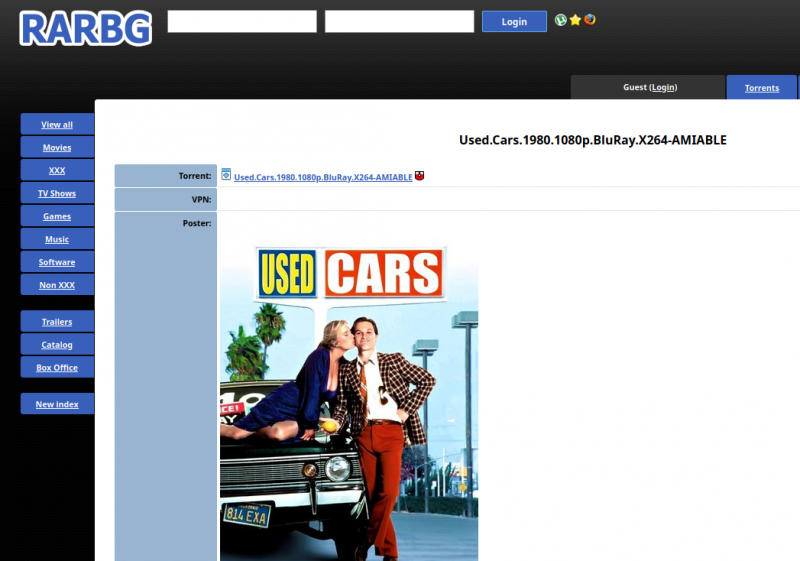Click the yellow star bookmark icon
Image resolution: width=800 pixels, height=561 pixels.
575,20
